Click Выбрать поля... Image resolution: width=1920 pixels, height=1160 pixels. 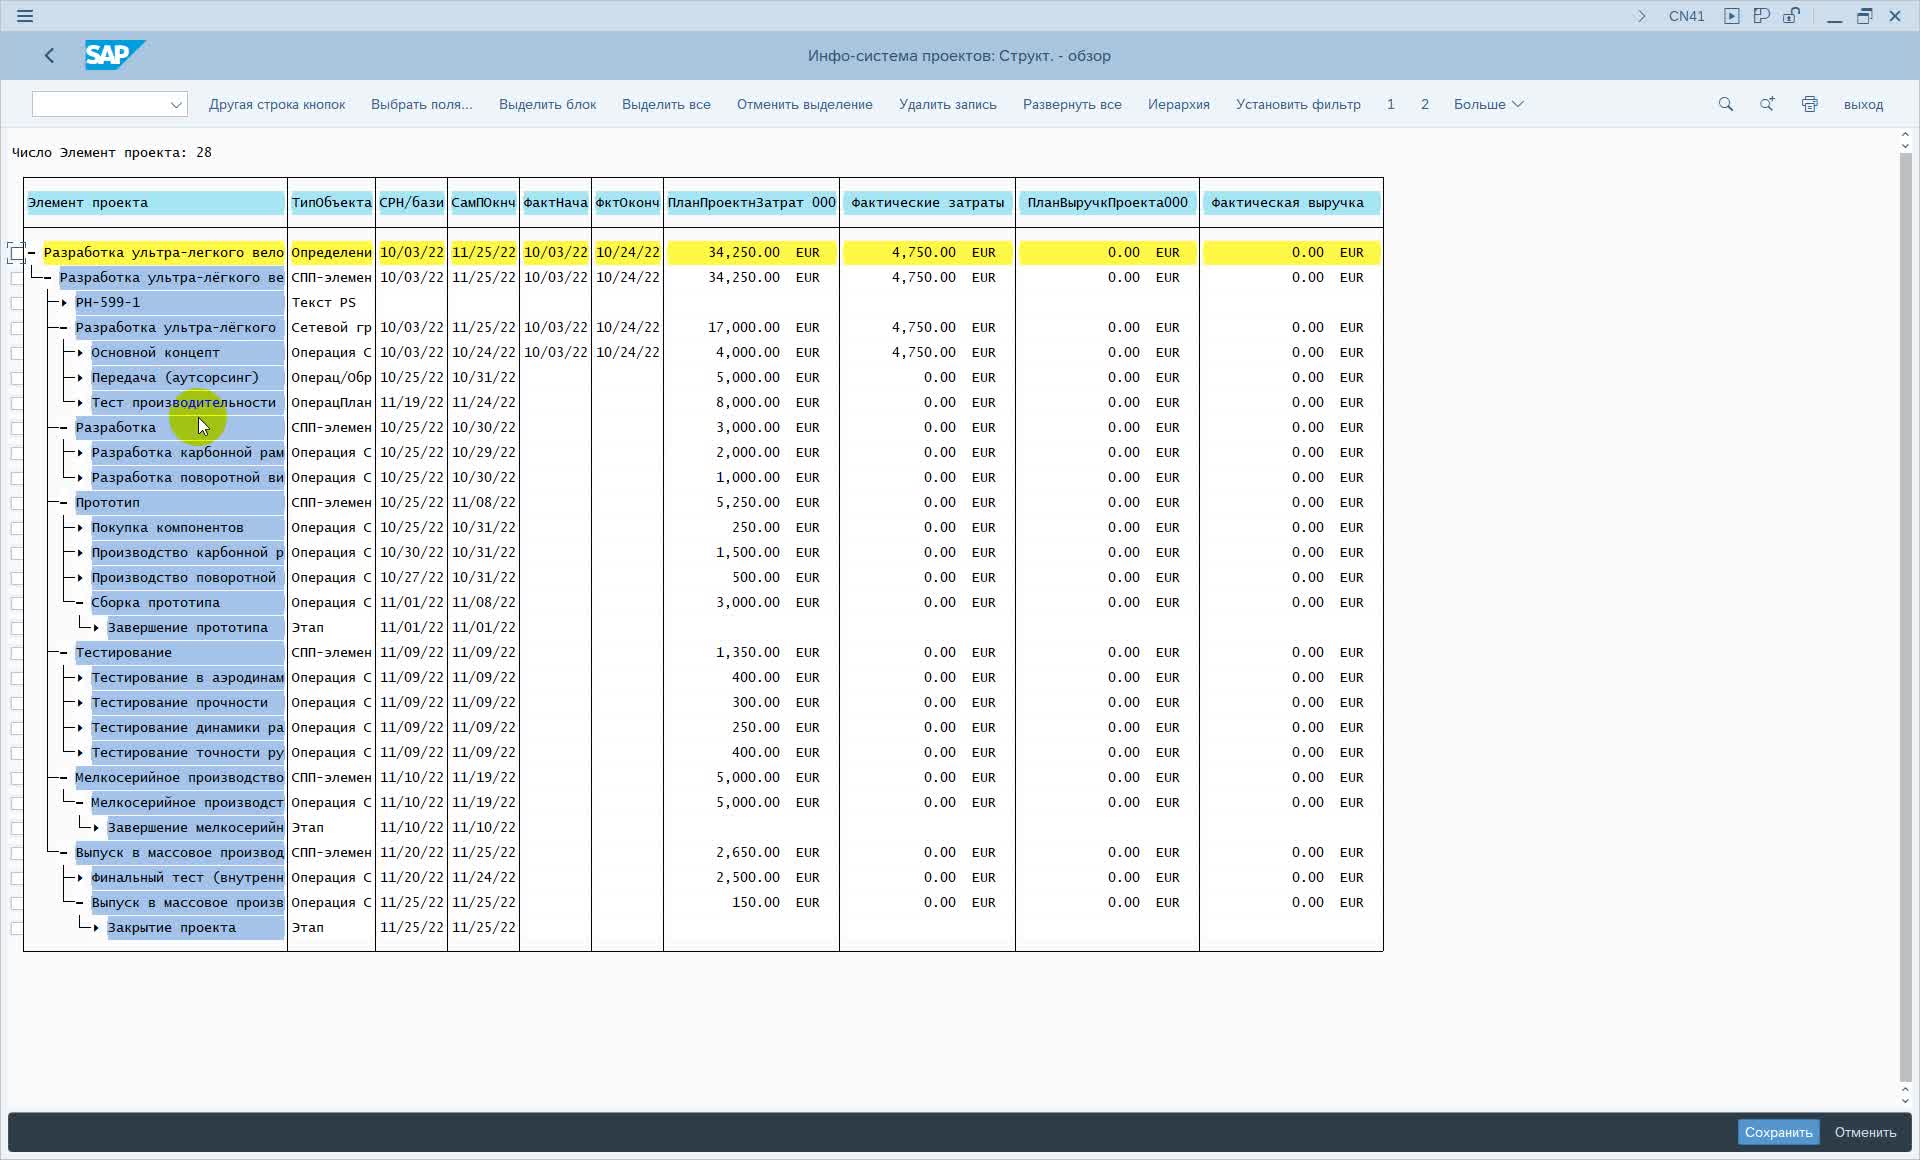[421, 104]
